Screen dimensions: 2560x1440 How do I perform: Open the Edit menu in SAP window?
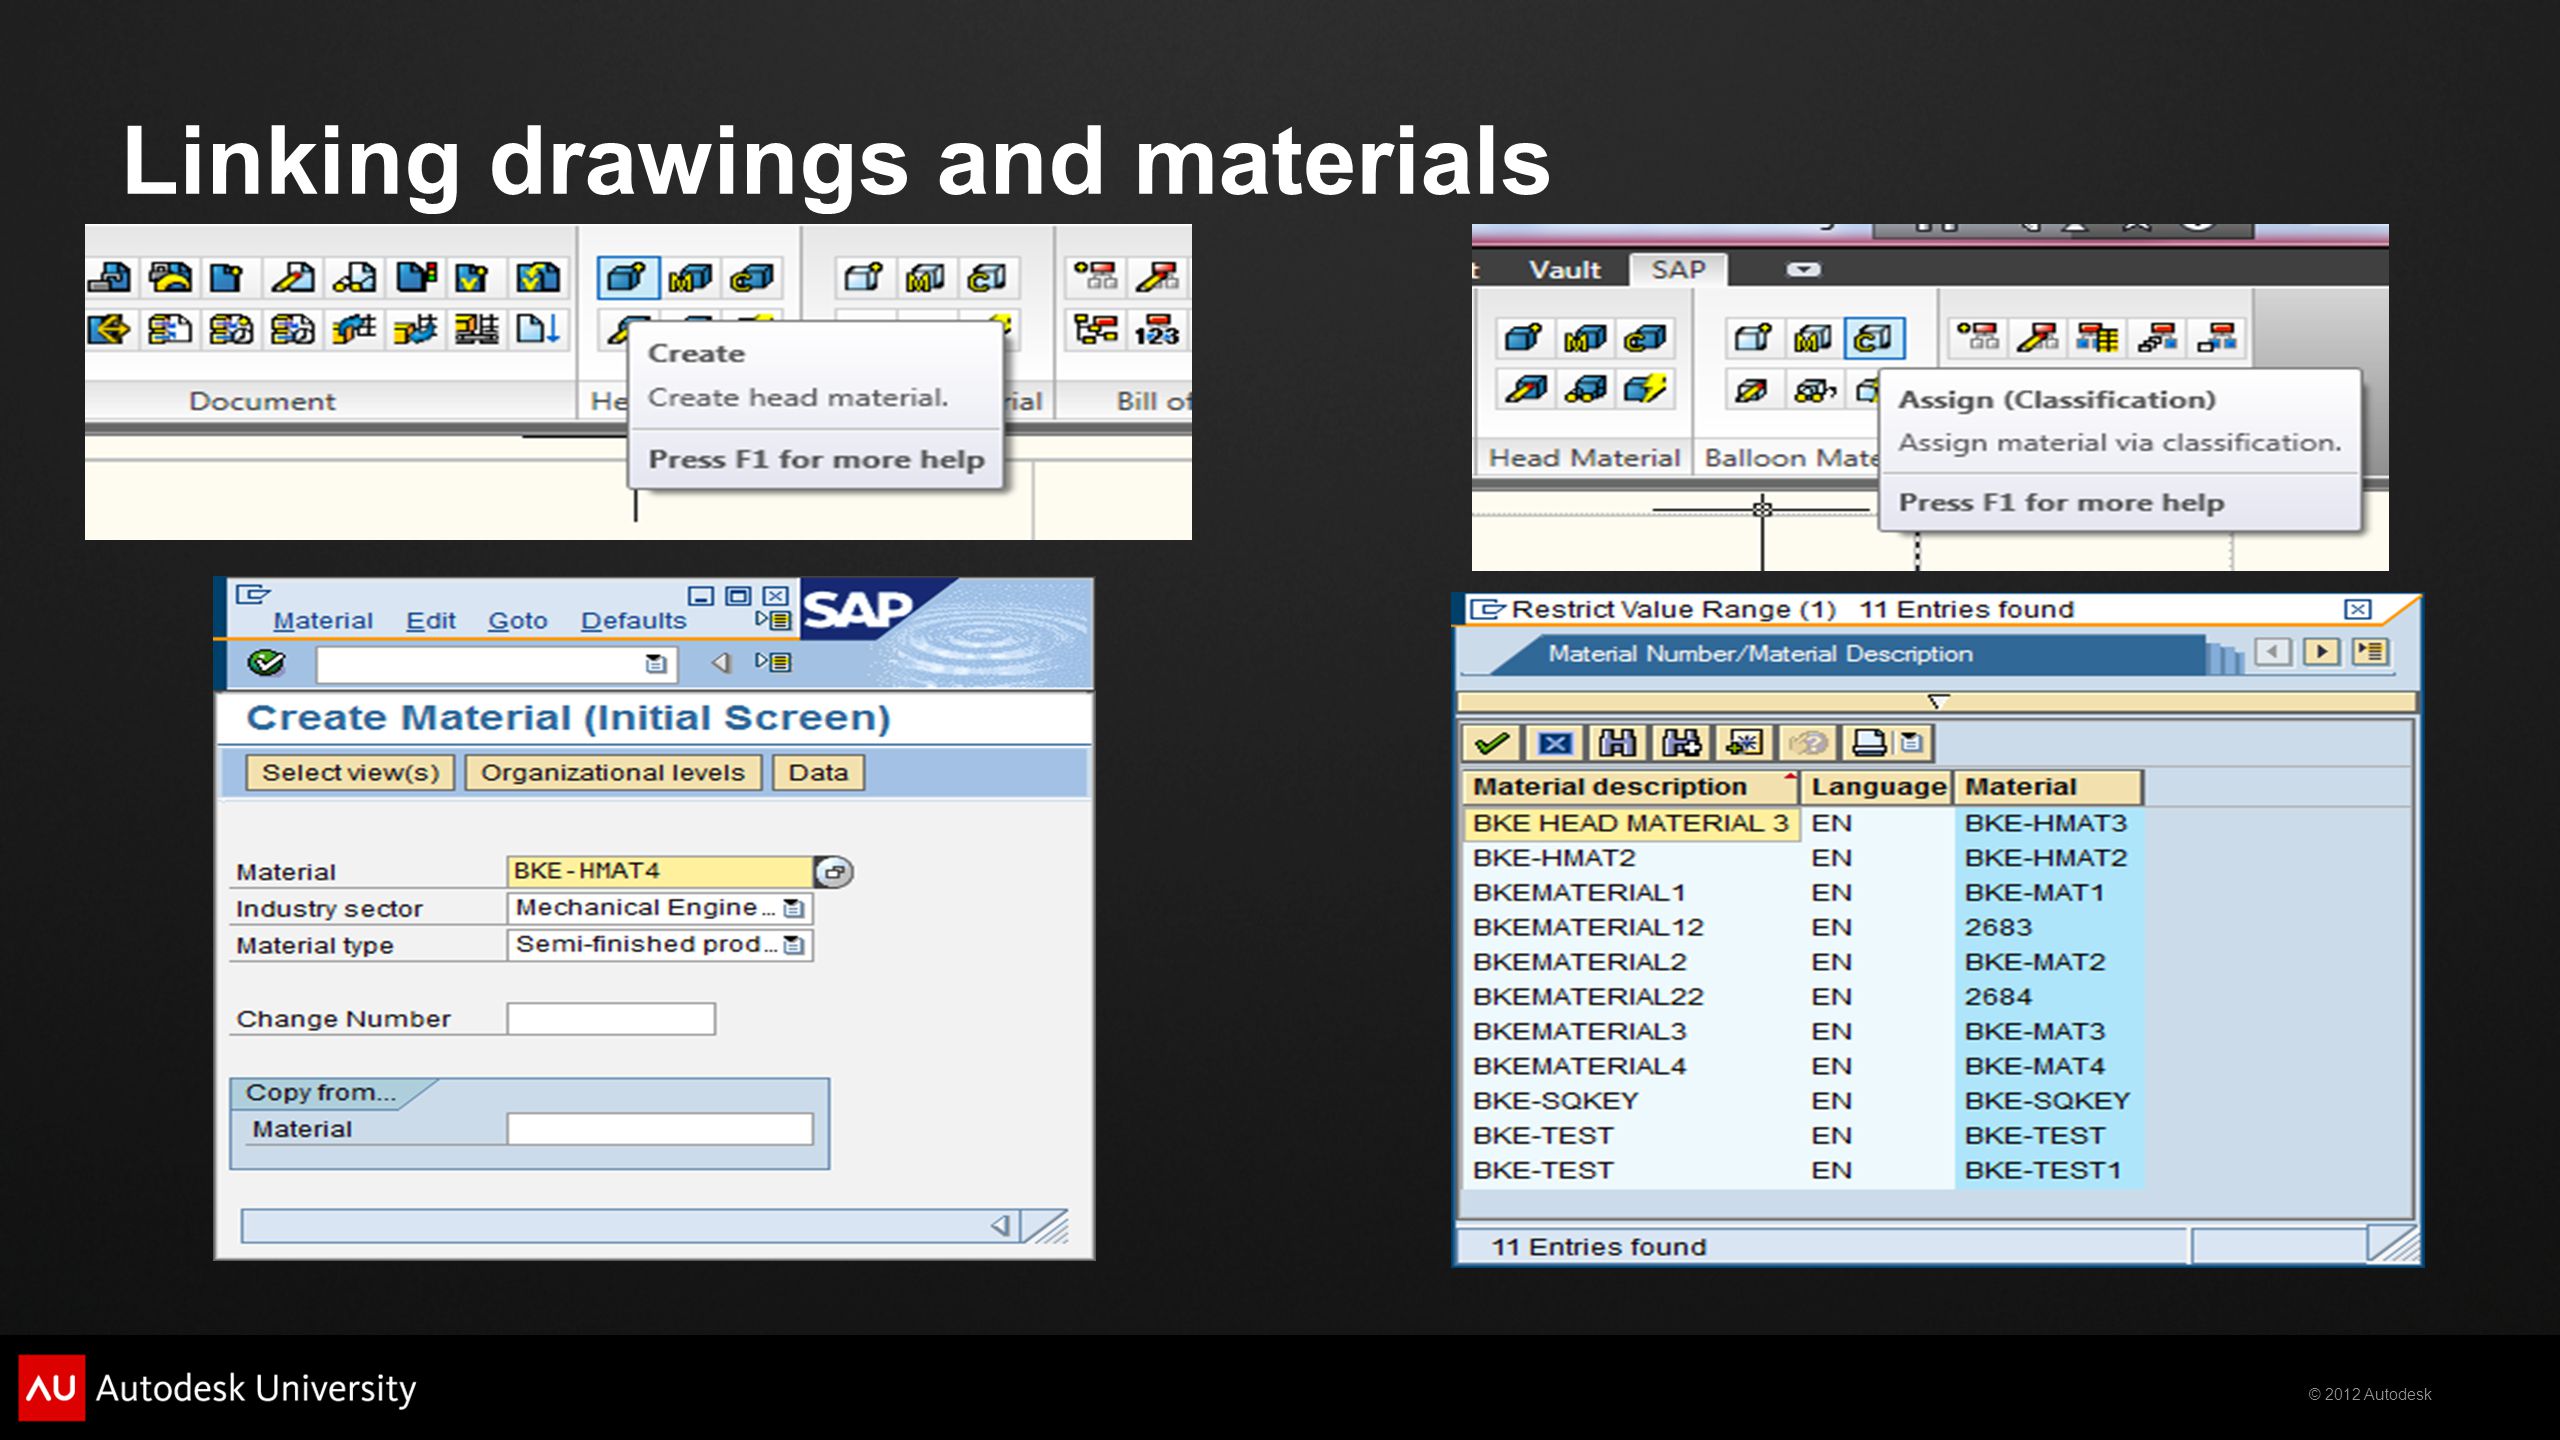430,621
